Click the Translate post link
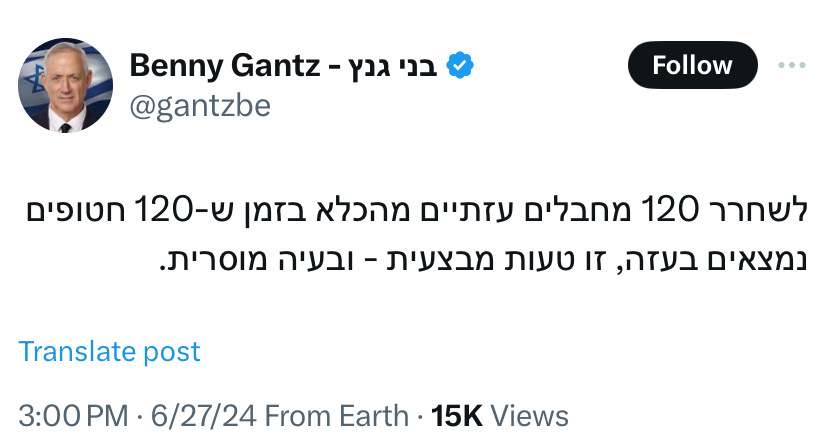The width and height of the screenshot is (828, 448). [x=109, y=351]
